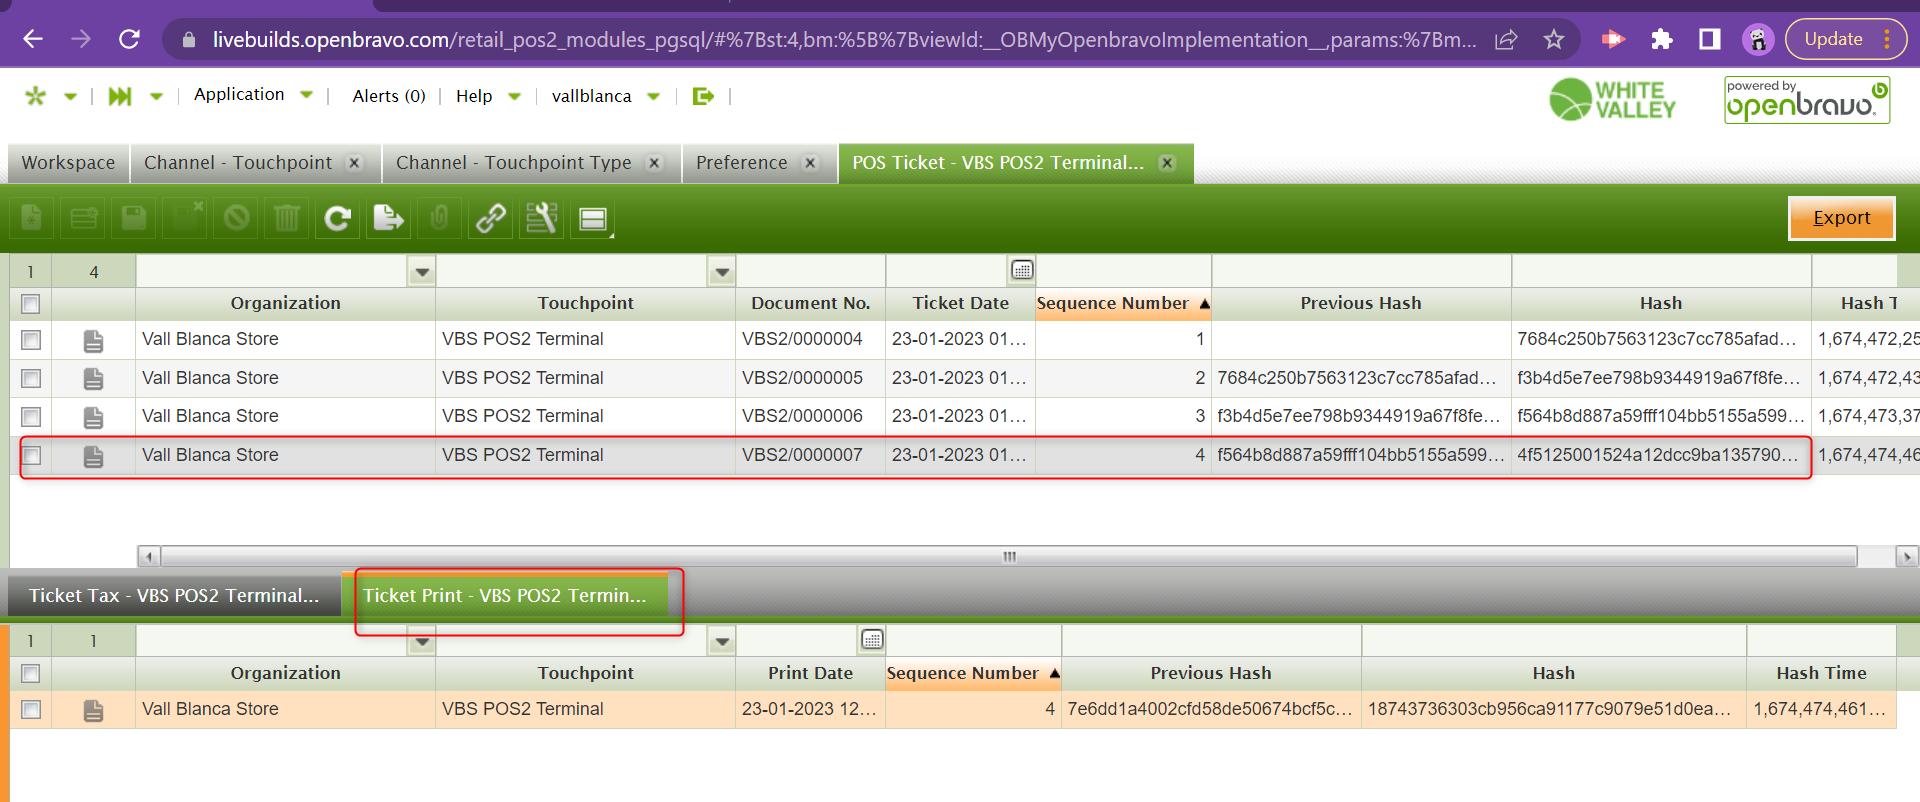
Task: Click the orange Export button
Action: [1841, 218]
